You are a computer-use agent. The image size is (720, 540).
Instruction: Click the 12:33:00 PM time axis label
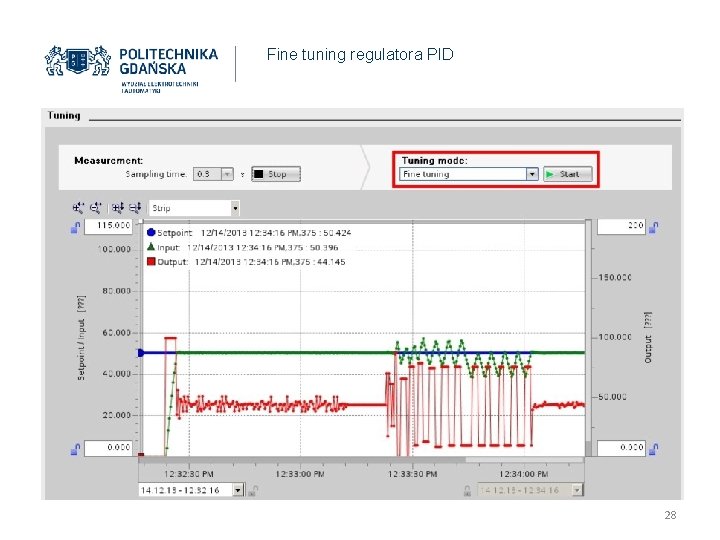click(300, 474)
